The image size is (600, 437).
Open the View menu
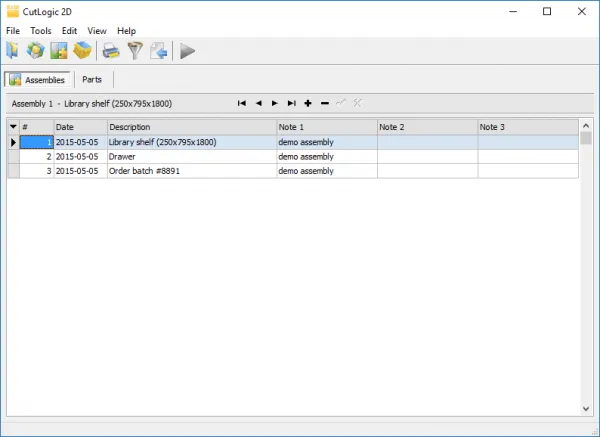97,31
